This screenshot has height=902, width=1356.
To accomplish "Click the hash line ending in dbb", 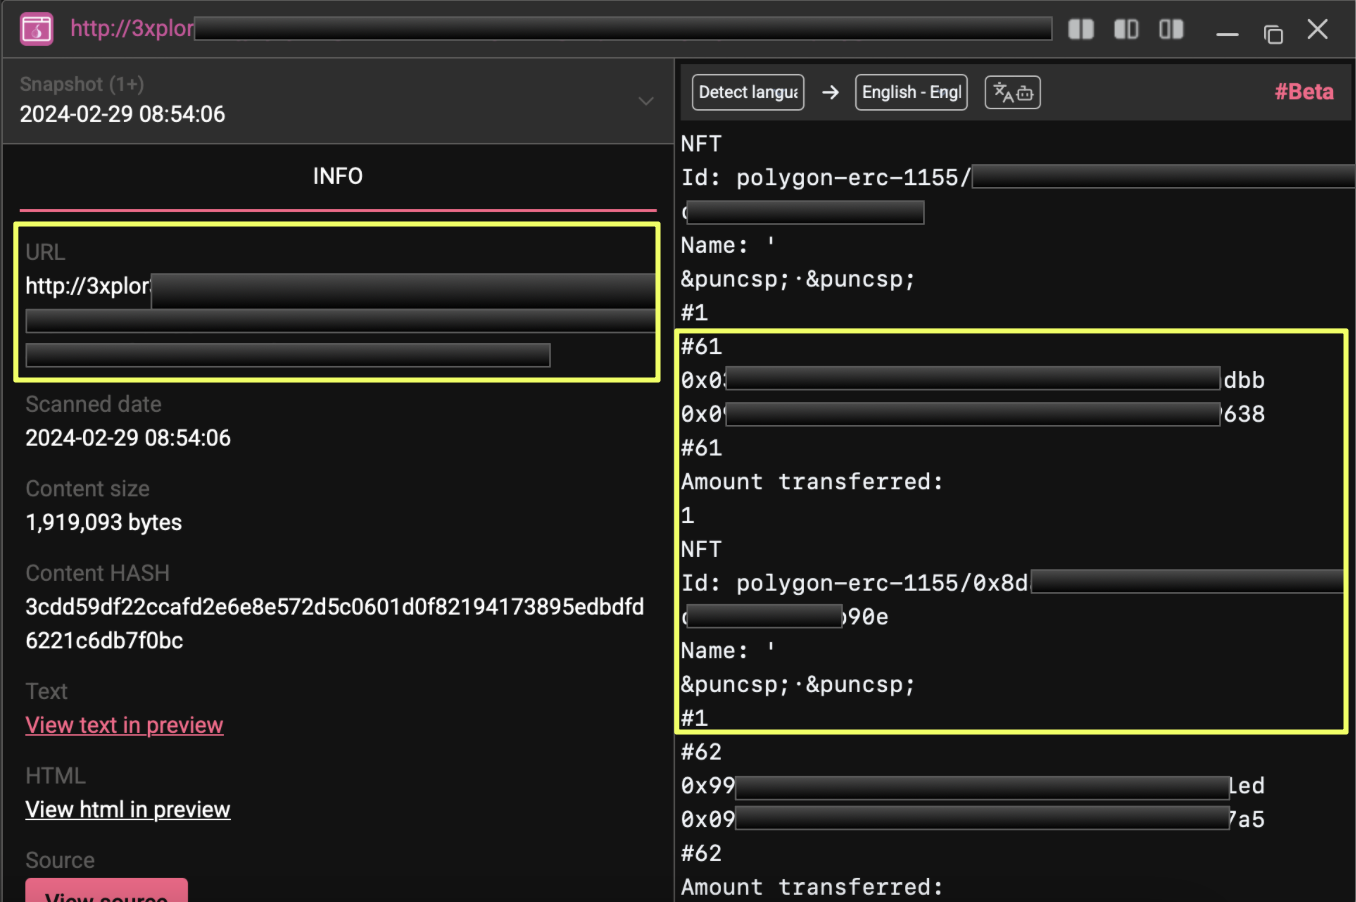I will click(x=973, y=380).
